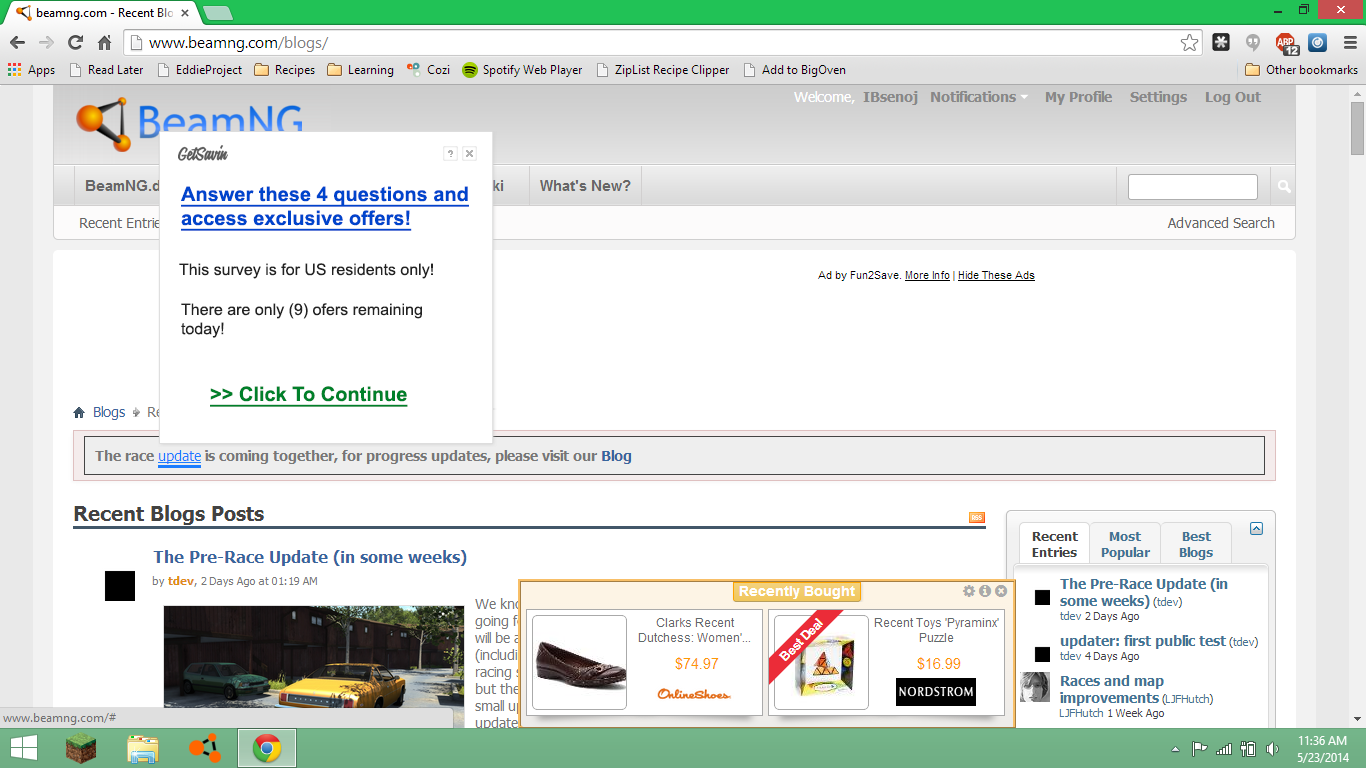
Task: Open Advanced Search
Action: 1221,223
